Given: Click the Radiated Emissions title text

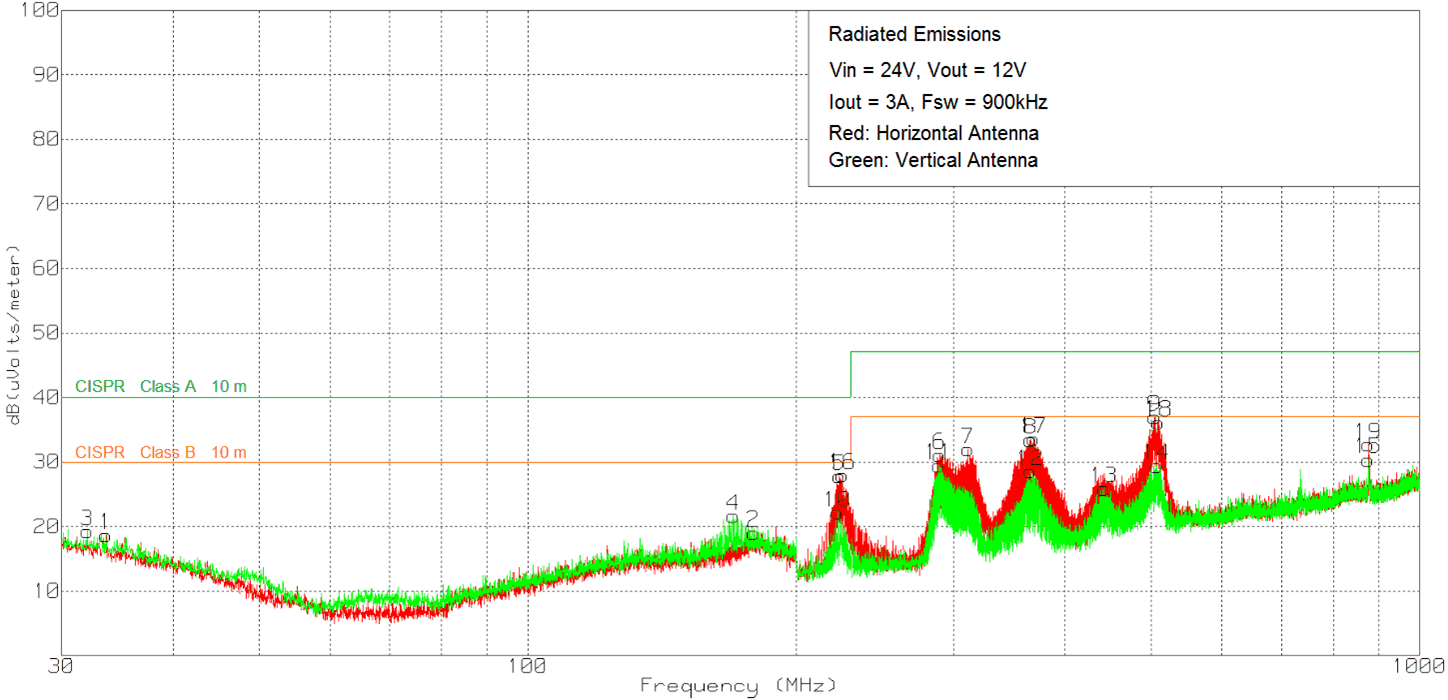Looking at the screenshot, I should click(x=914, y=35).
